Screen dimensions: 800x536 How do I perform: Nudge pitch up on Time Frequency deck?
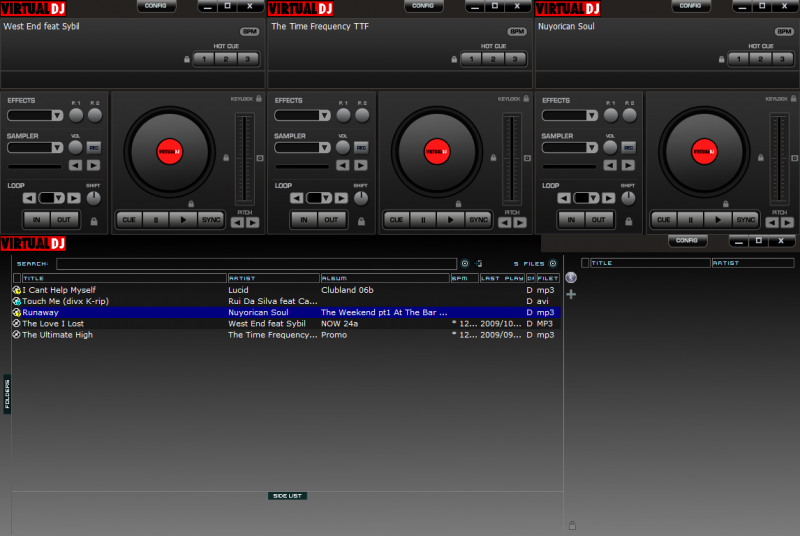pos(520,222)
